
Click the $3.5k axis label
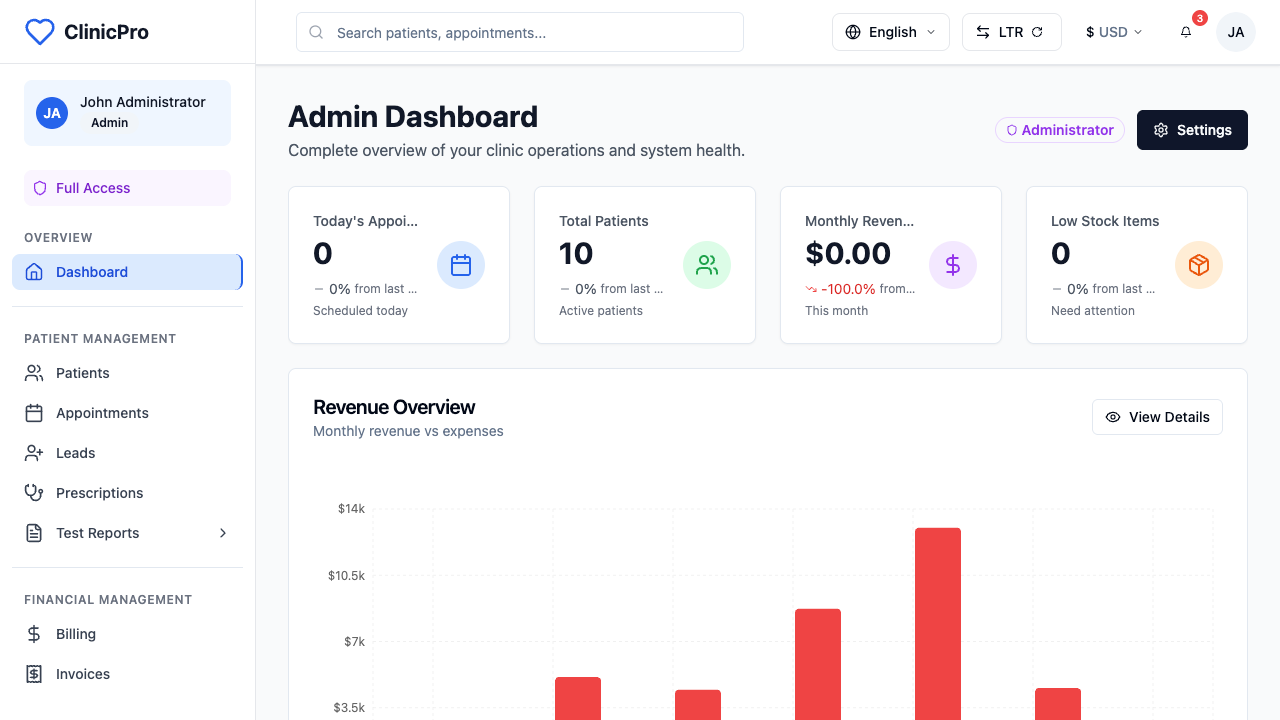[349, 707]
